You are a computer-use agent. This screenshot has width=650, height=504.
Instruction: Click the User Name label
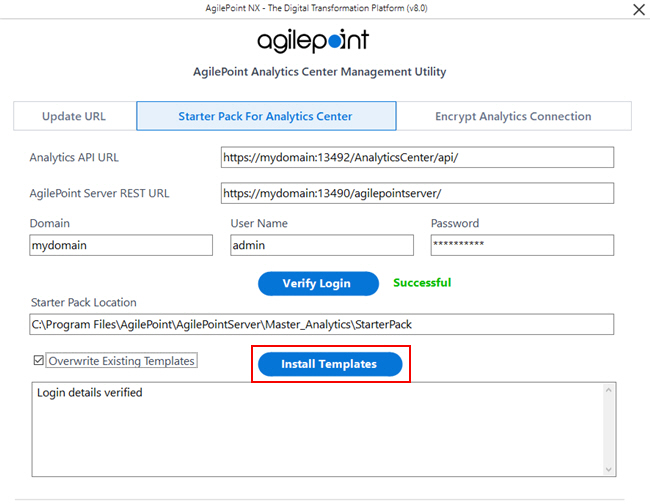259,223
